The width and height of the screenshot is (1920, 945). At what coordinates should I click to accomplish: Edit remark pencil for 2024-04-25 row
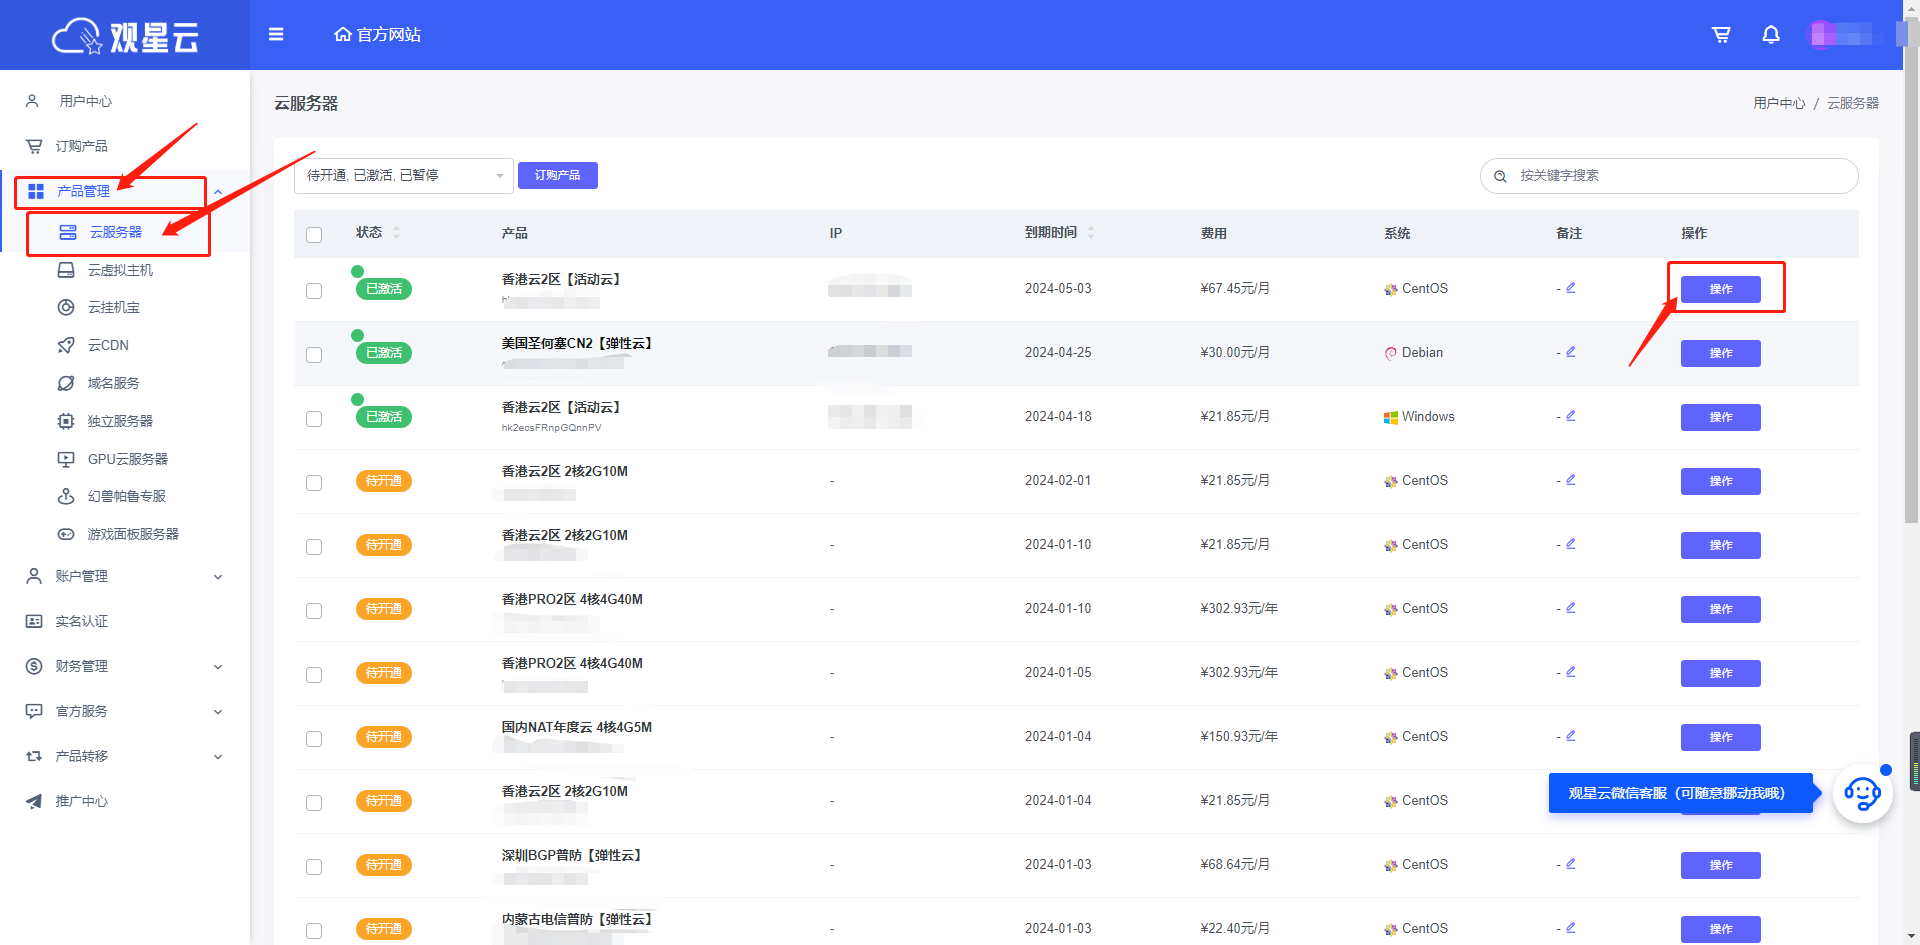point(1571,352)
